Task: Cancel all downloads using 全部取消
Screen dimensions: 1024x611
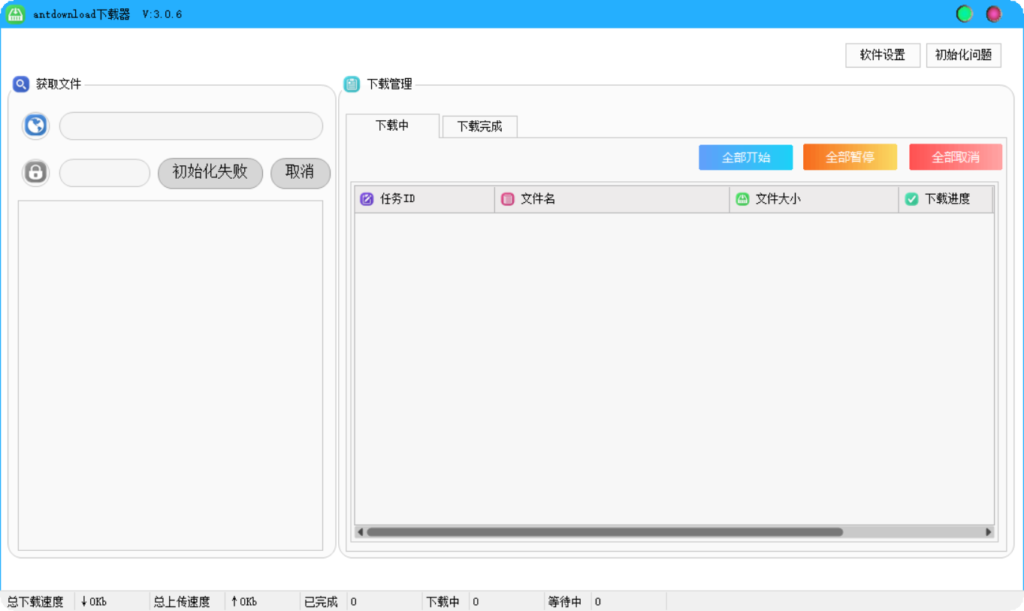Action: [954, 157]
